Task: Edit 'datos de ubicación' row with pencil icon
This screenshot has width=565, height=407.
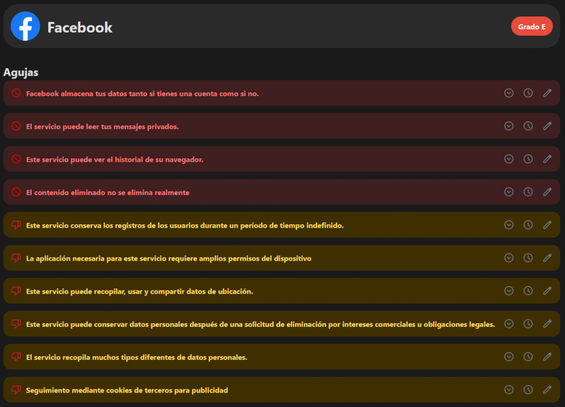Action: [x=547, y=291]
